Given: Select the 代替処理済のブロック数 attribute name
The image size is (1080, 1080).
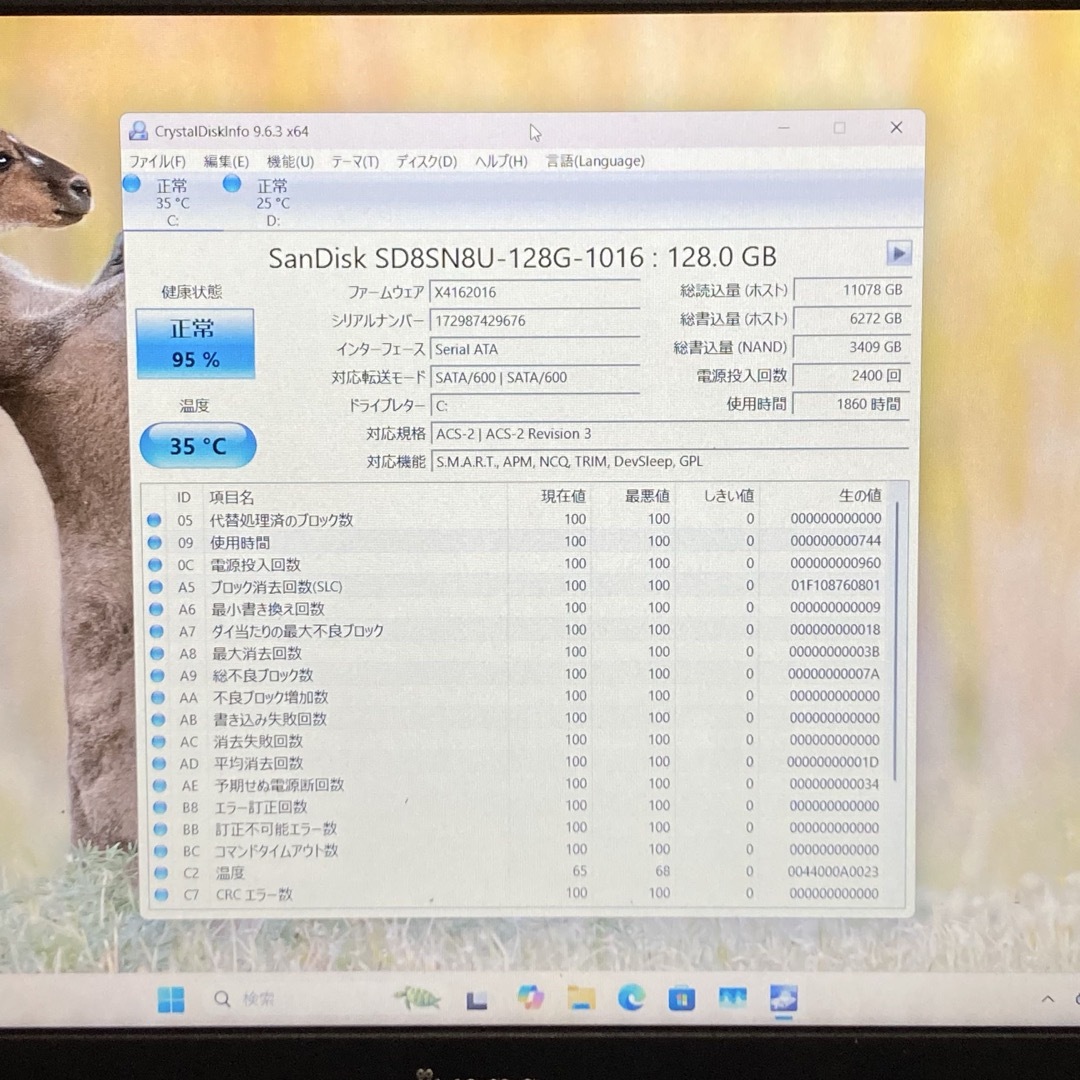Looking at the screenshot, I should click(281, 520).
